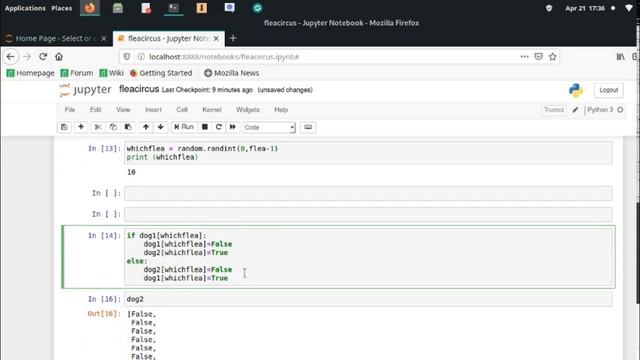The width and height of the screenshot is (640, 360).
Task: Open the Insert menu
Action: click(153, 110)
